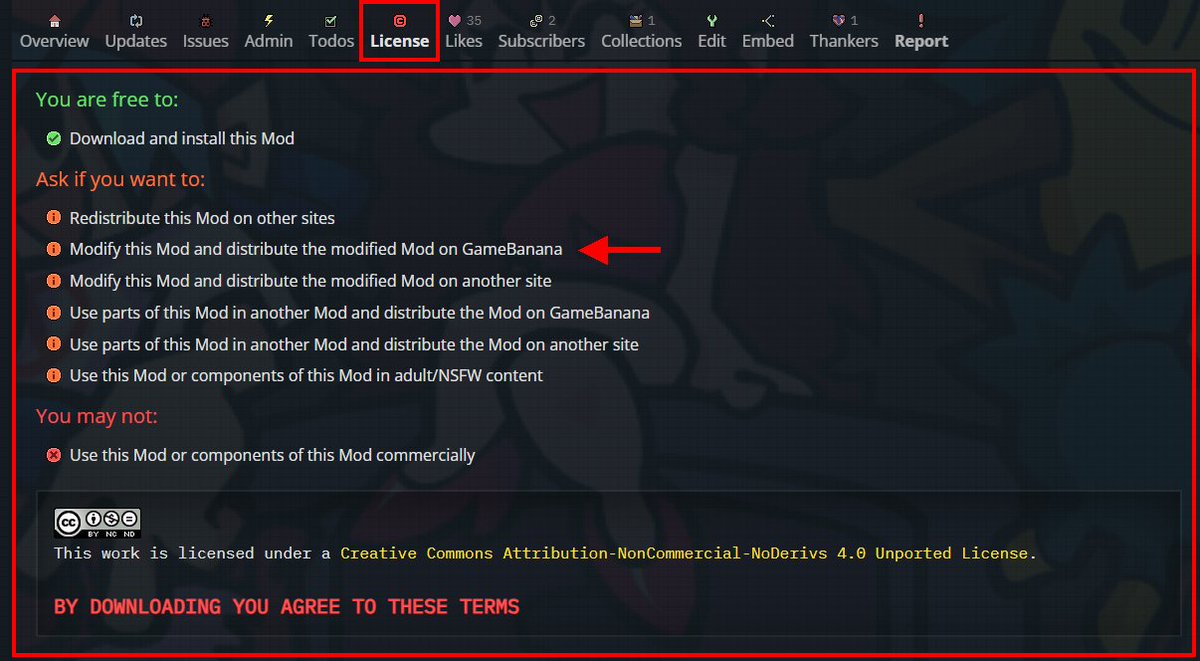This screenshot has width=1200, height=661.
Task: Click 'BY DOWNLOADING YOU AGREE TO THESE TERMS' text
Action: tap(287, 607)
